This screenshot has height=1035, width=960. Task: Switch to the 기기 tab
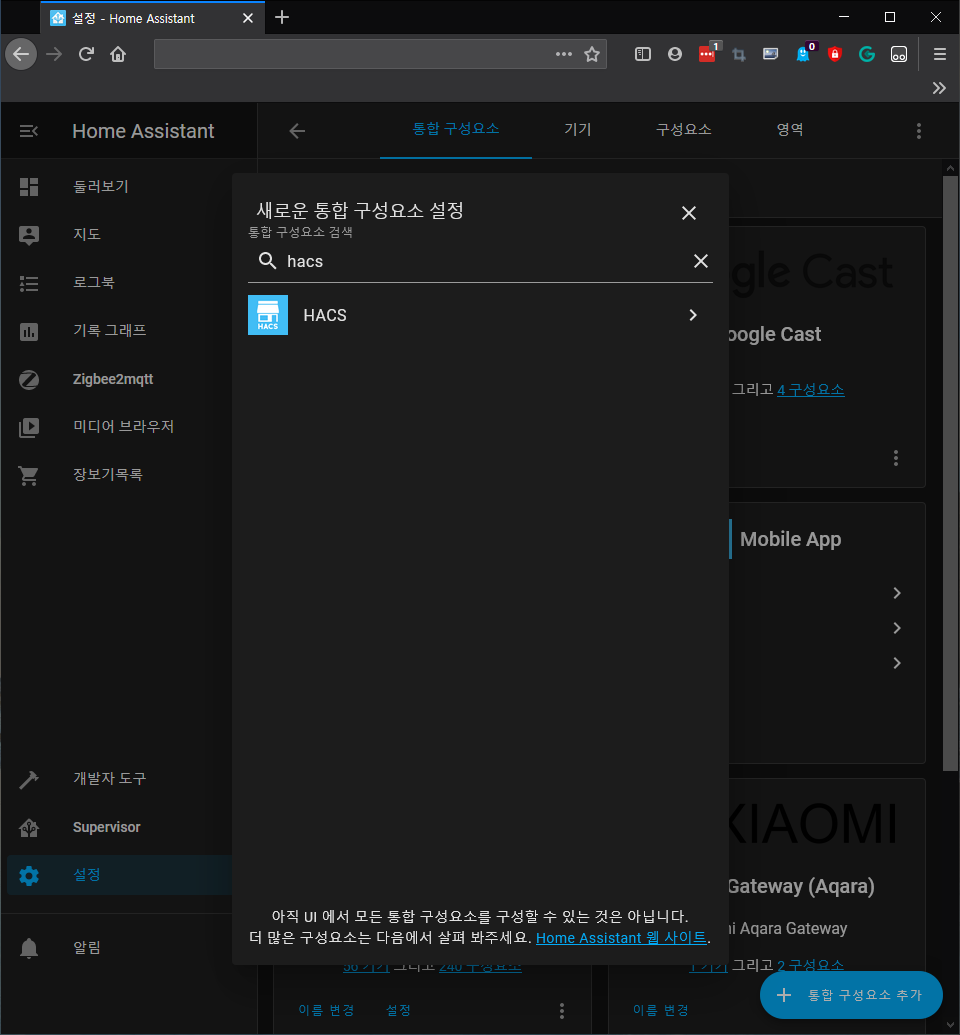(578, 129)
